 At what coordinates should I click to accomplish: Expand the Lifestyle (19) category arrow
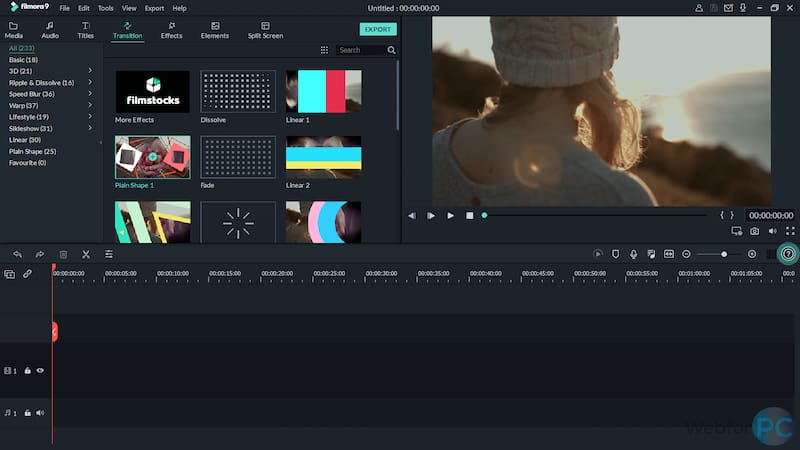coord(90,116)
